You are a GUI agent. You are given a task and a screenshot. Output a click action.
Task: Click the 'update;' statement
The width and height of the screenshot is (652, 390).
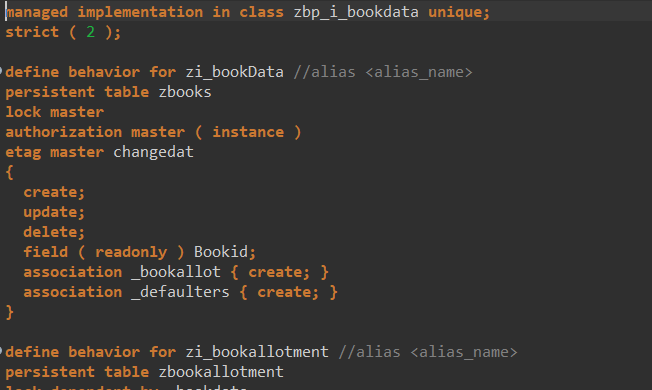point(54,212)
